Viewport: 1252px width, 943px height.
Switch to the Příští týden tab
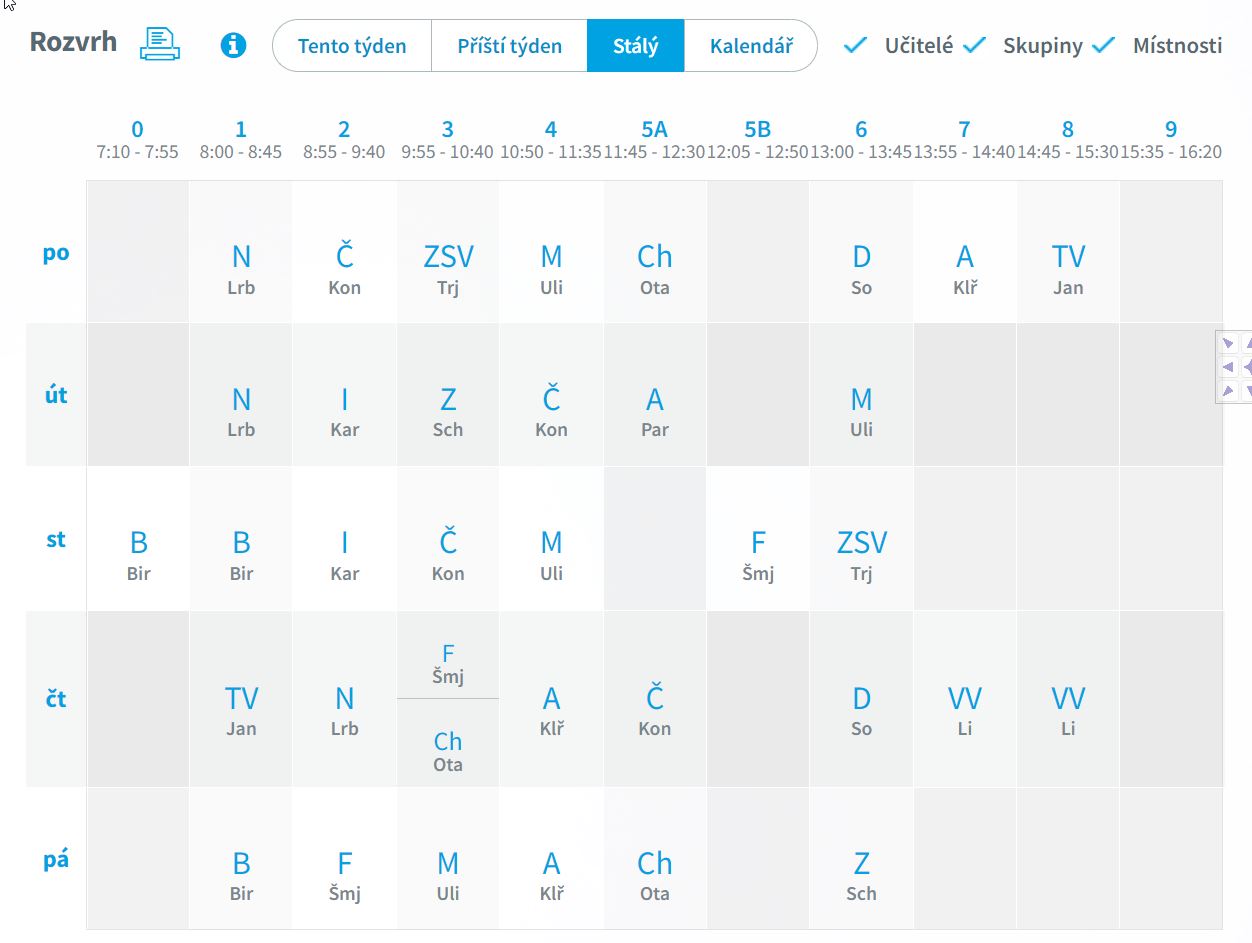(x=509, y=46)
